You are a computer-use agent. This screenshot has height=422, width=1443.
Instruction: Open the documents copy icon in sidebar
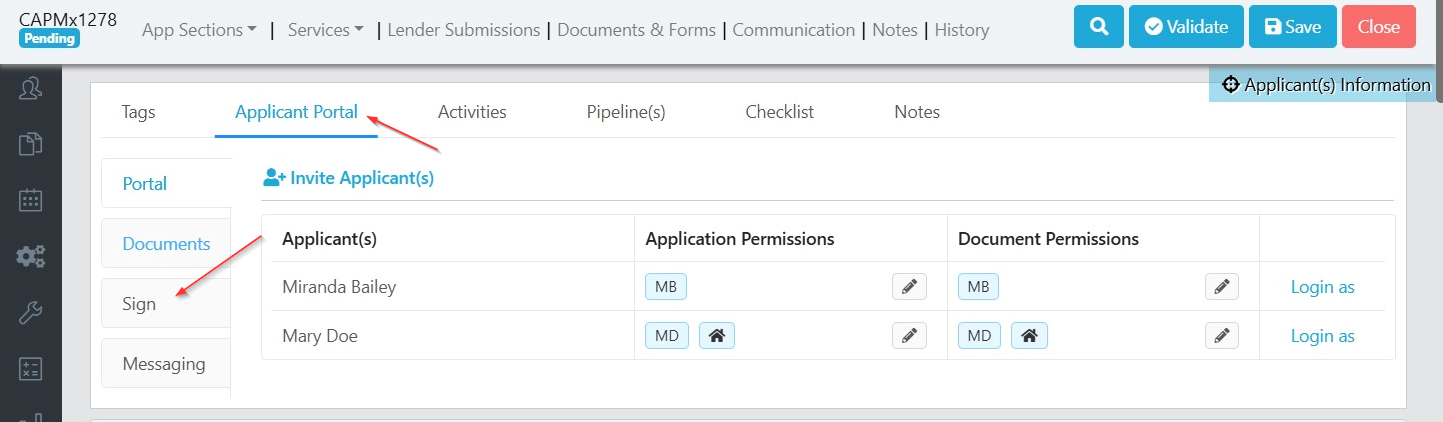(31, 144)
